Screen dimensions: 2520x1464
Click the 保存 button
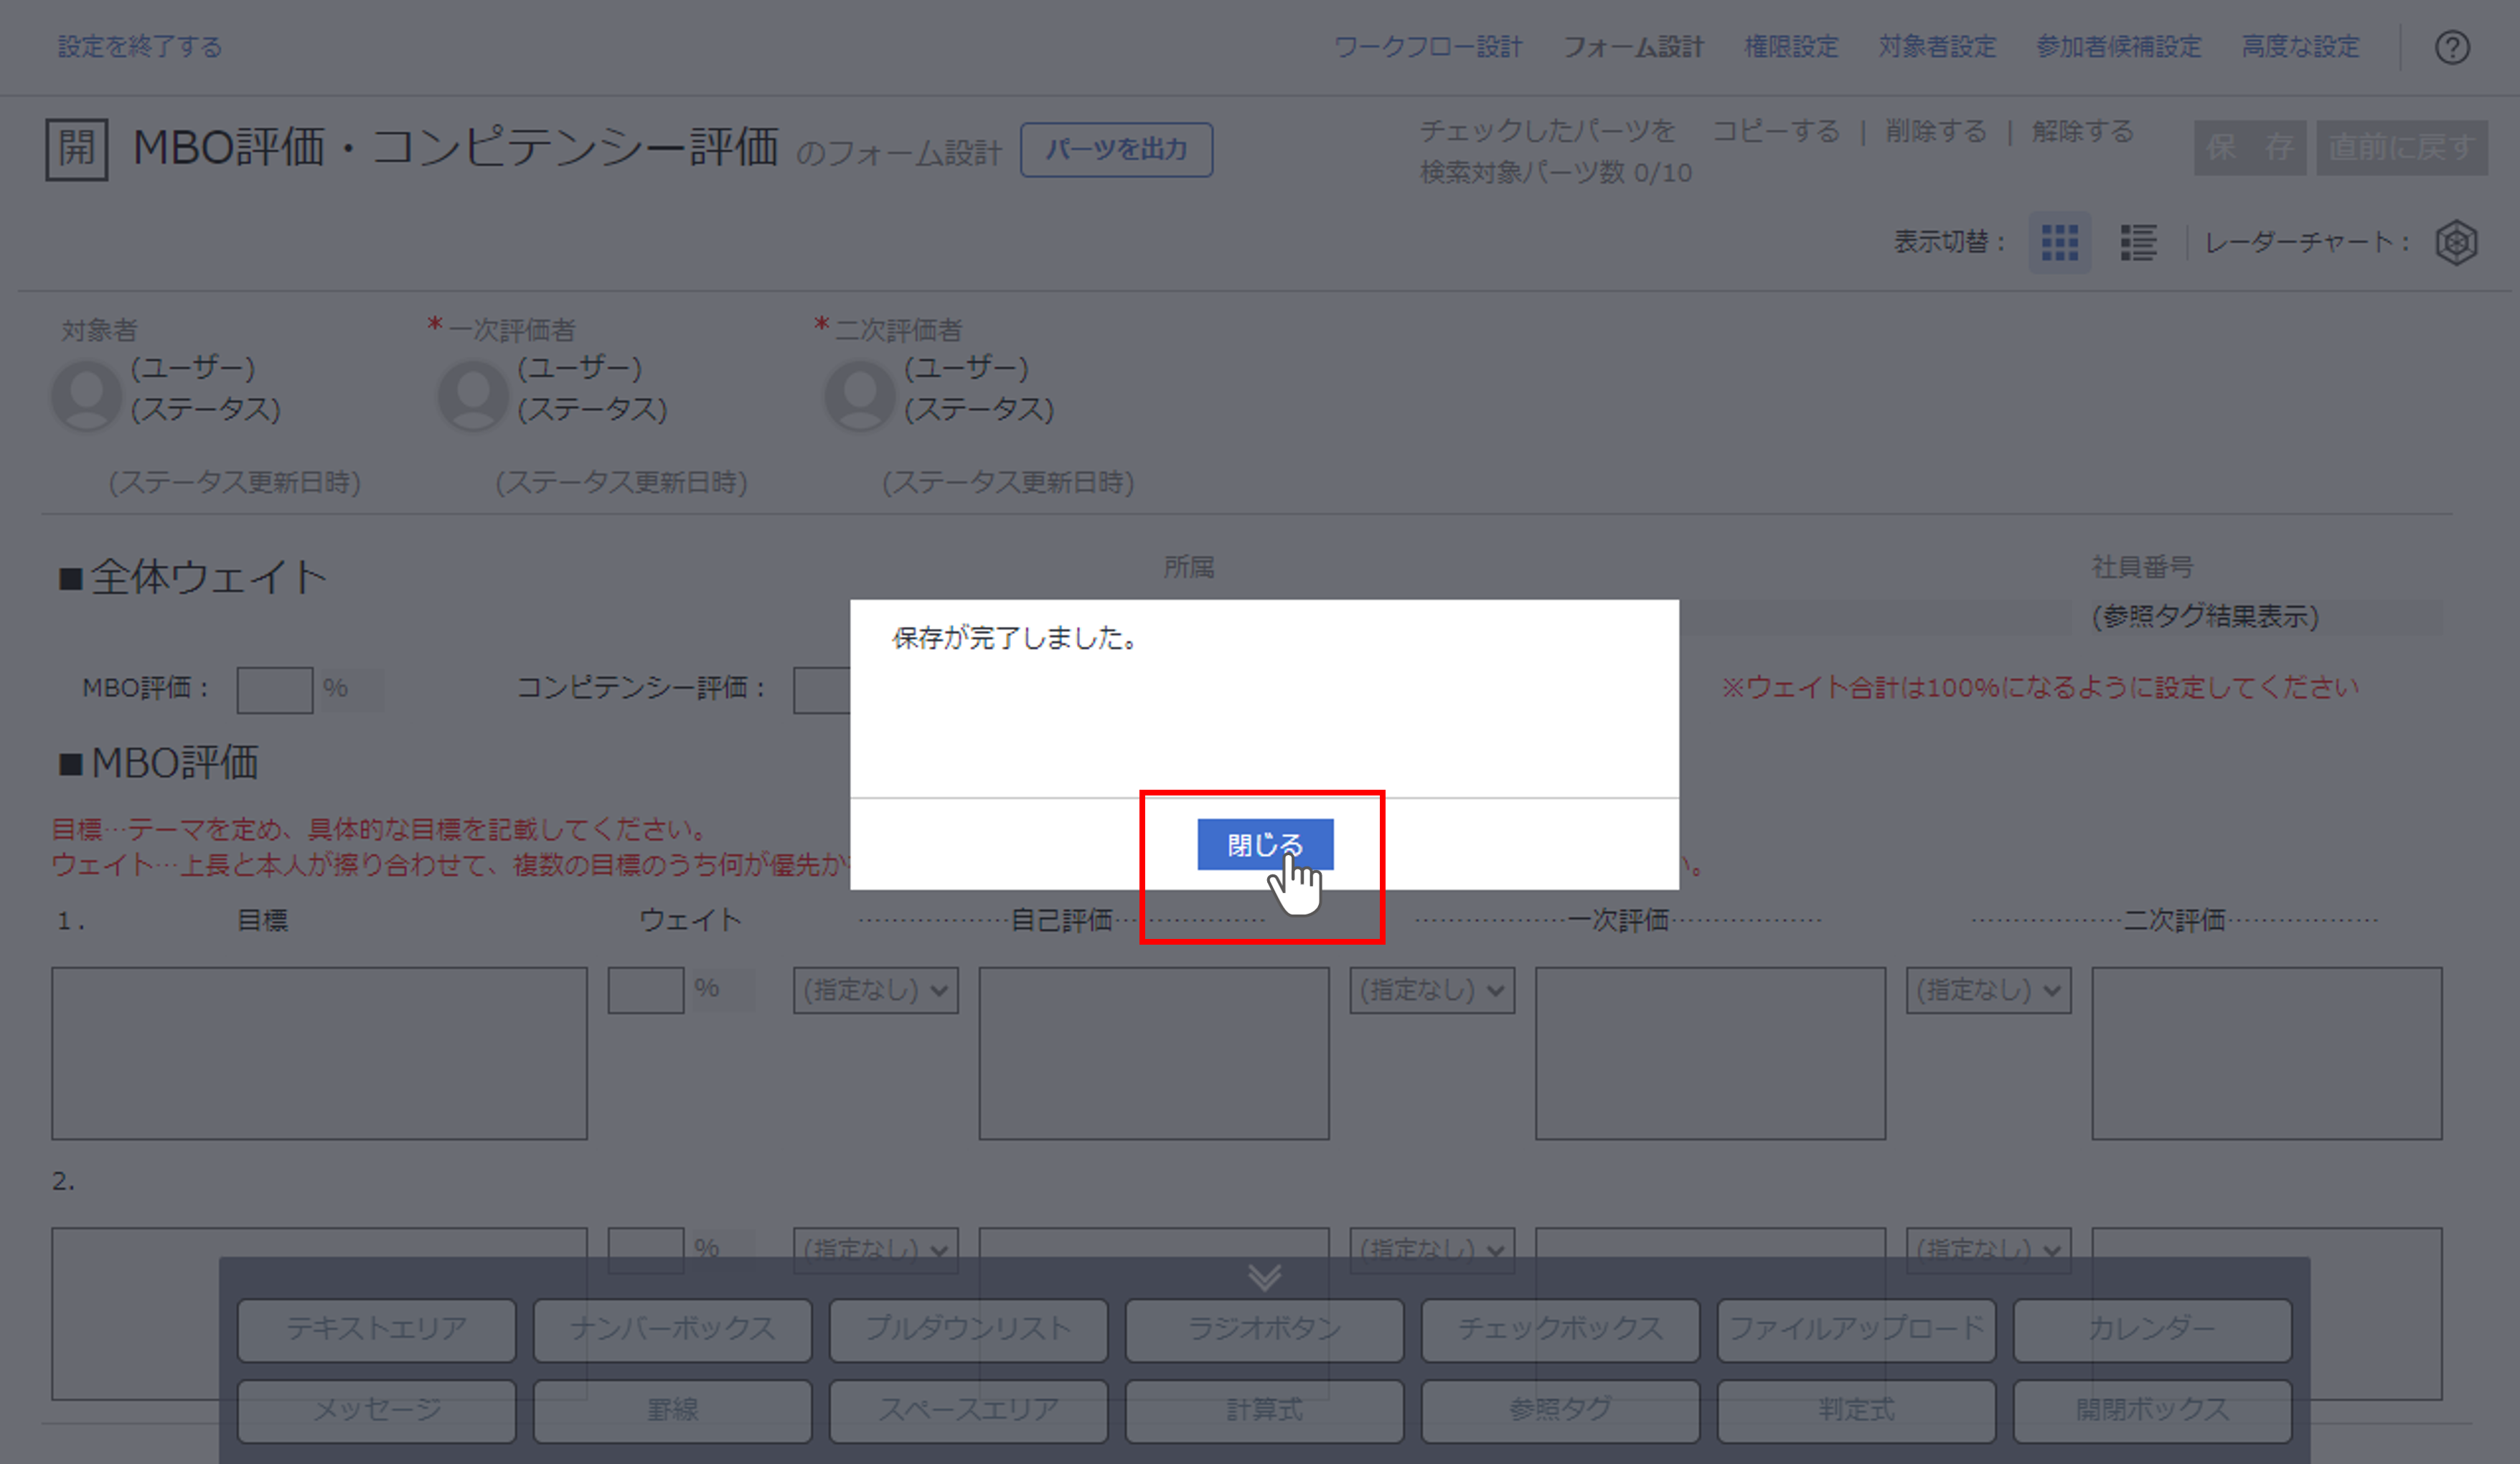[2250, 148]
